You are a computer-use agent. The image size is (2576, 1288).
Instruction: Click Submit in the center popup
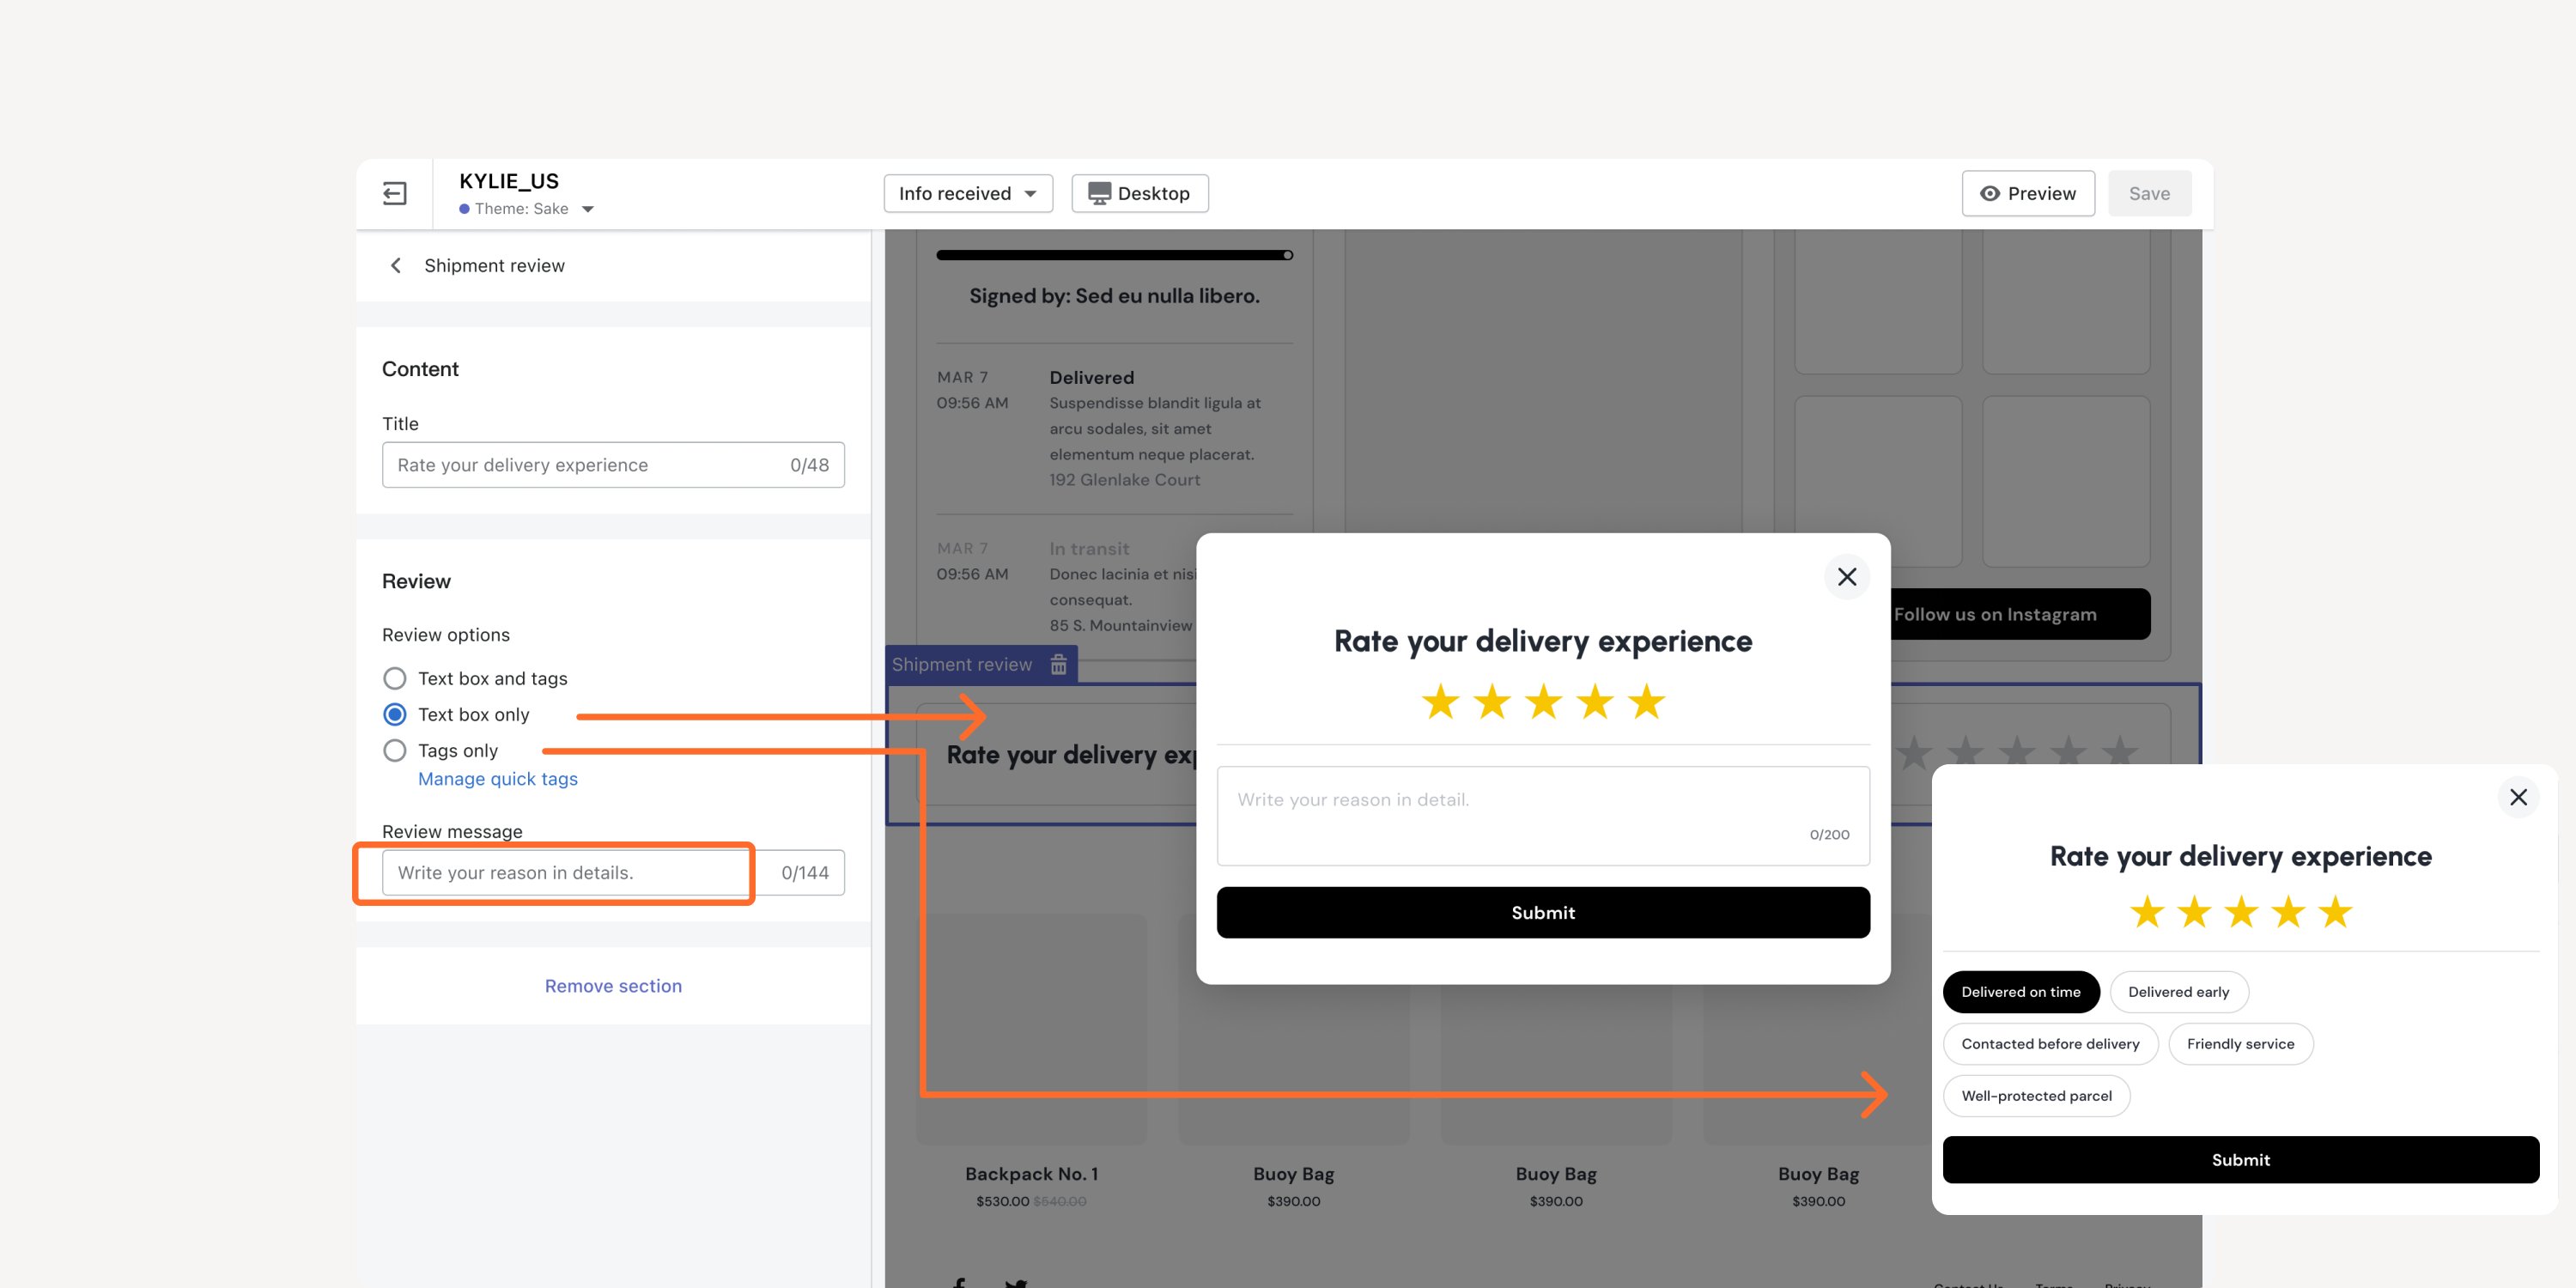1543,912
